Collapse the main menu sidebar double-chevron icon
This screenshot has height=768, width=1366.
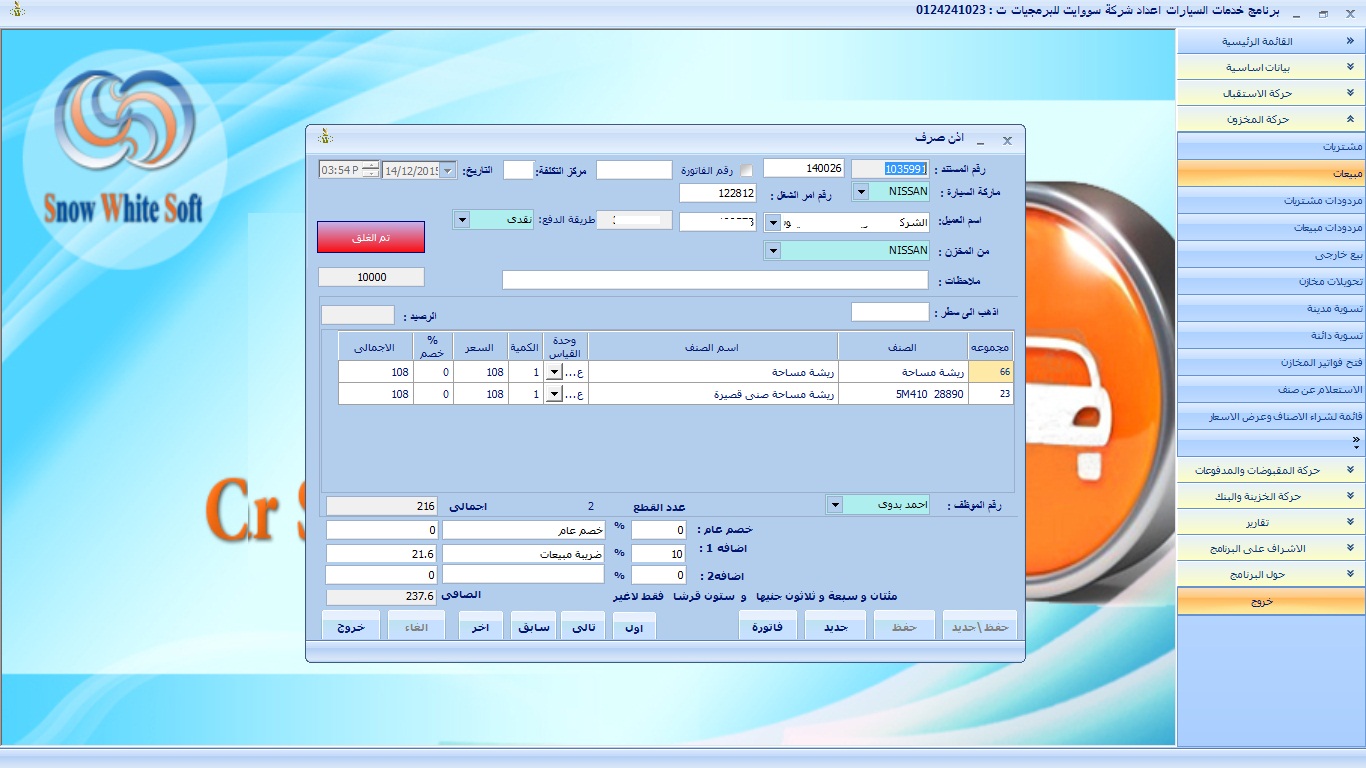point(1350,42)
